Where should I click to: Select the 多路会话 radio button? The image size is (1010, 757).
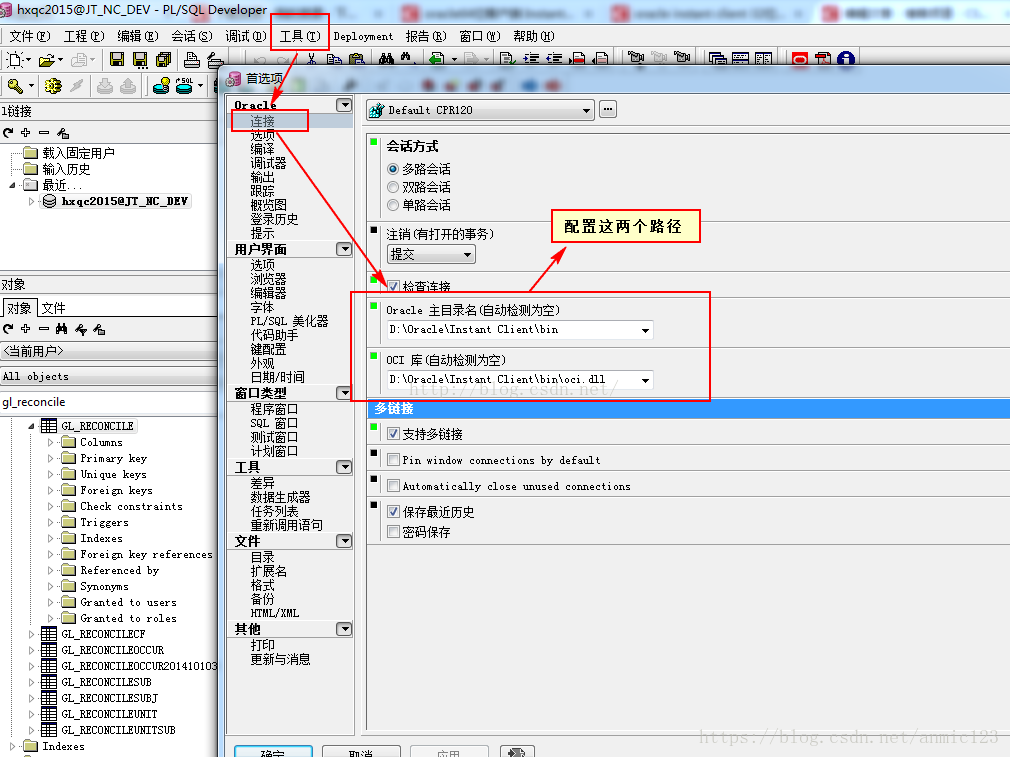pos(393,169)
